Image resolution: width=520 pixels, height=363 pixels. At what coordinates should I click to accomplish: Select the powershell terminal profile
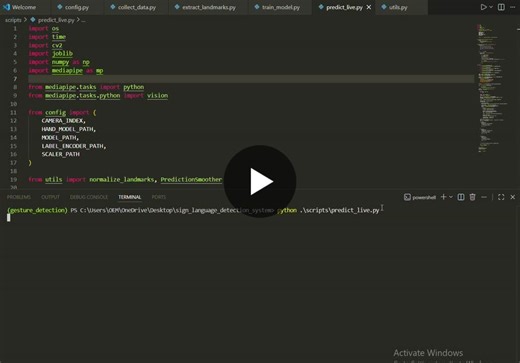coord(420,197)
